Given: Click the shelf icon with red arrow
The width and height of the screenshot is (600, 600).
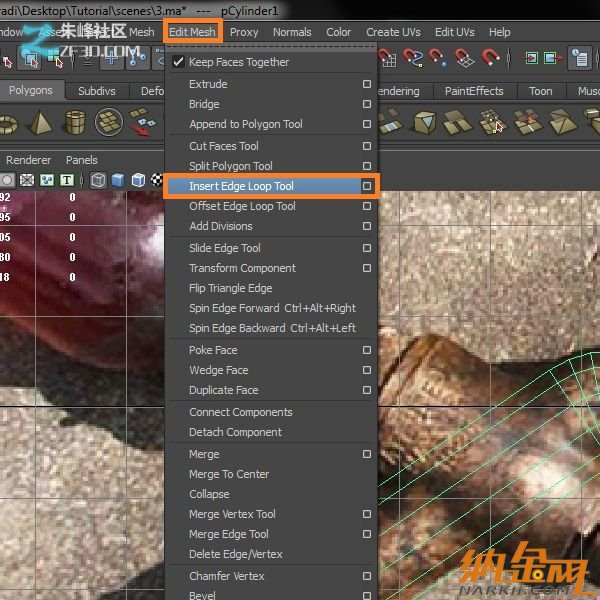Looking at the screenshot, I should point(142,122).
